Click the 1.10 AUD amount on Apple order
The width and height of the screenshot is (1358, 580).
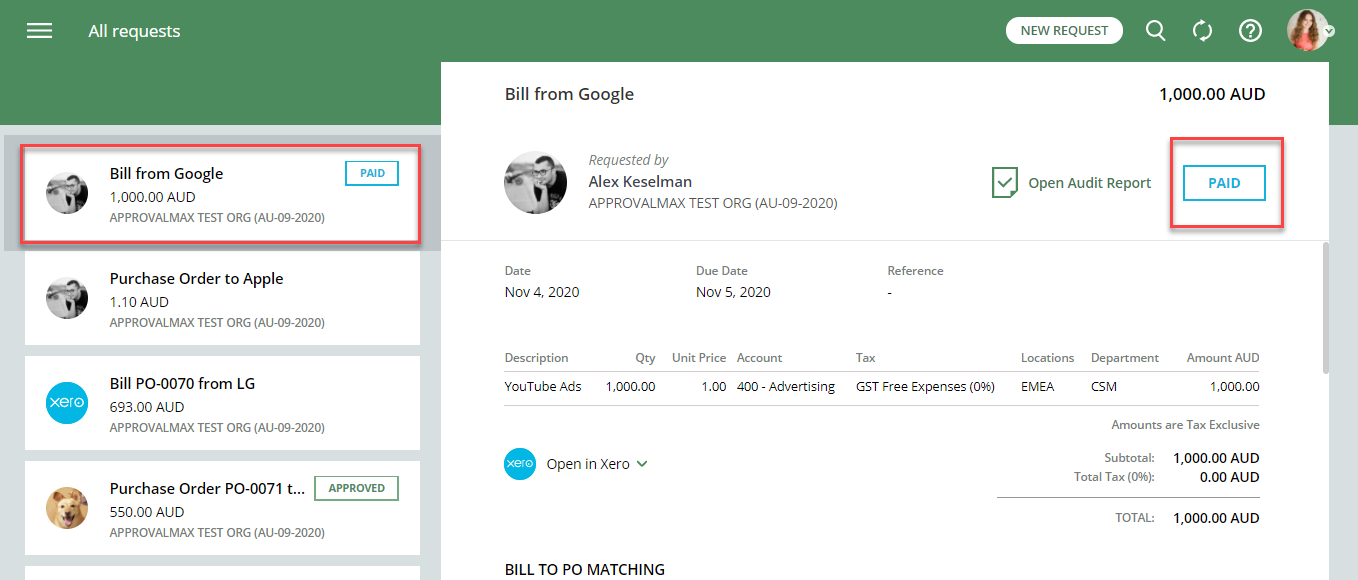click(139, 302)
